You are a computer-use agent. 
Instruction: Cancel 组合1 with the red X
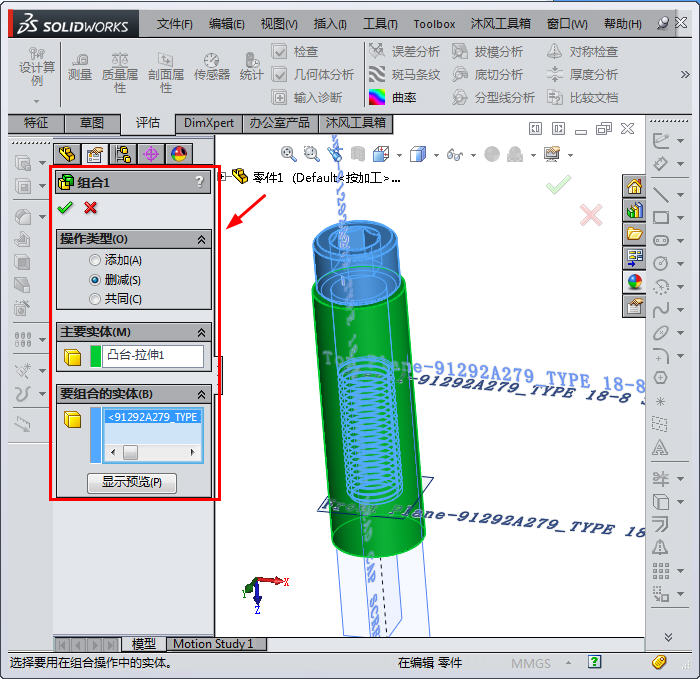pyautogui.click(x=91, y=207)
